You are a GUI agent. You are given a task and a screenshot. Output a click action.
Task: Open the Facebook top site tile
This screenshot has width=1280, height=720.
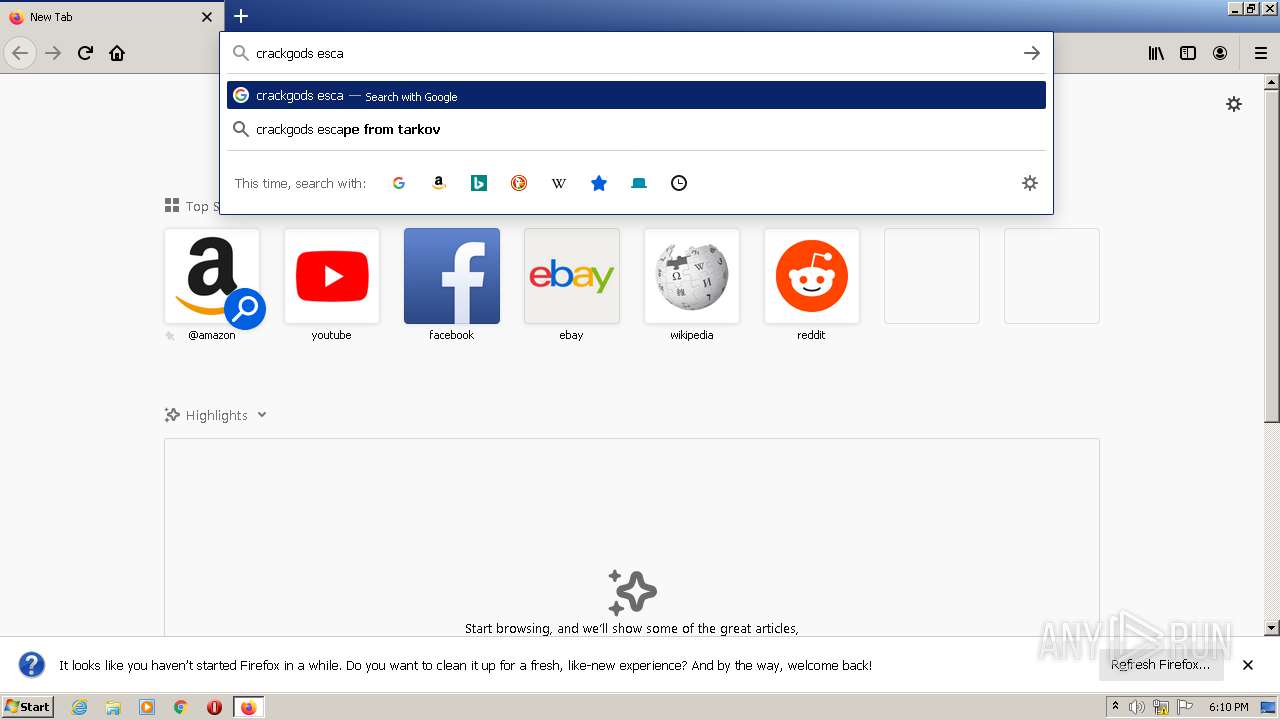452,276
